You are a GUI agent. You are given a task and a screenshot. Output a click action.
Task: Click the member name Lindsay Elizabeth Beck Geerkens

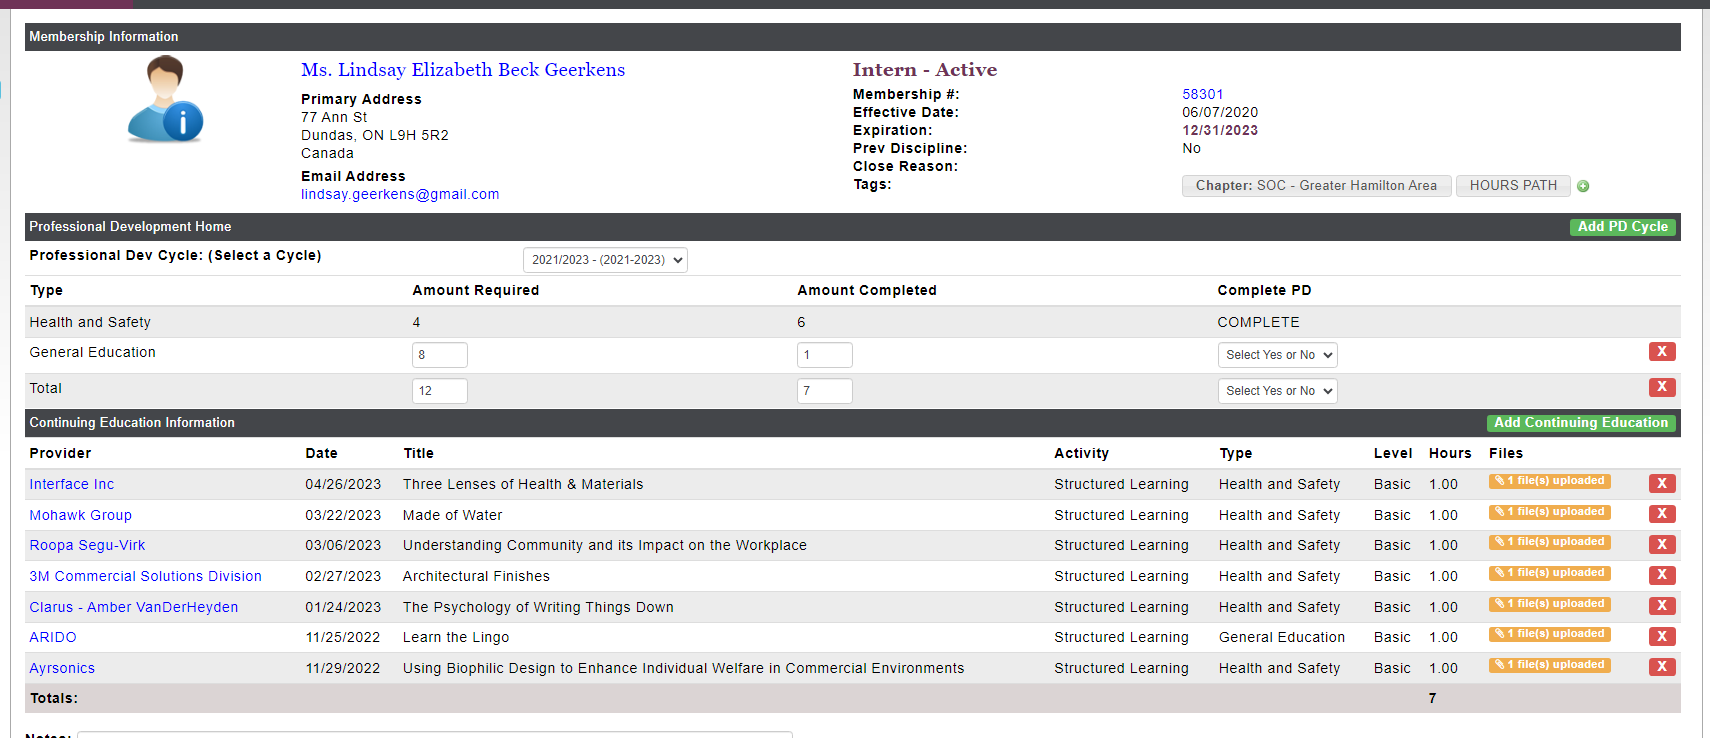click(463, 69)
